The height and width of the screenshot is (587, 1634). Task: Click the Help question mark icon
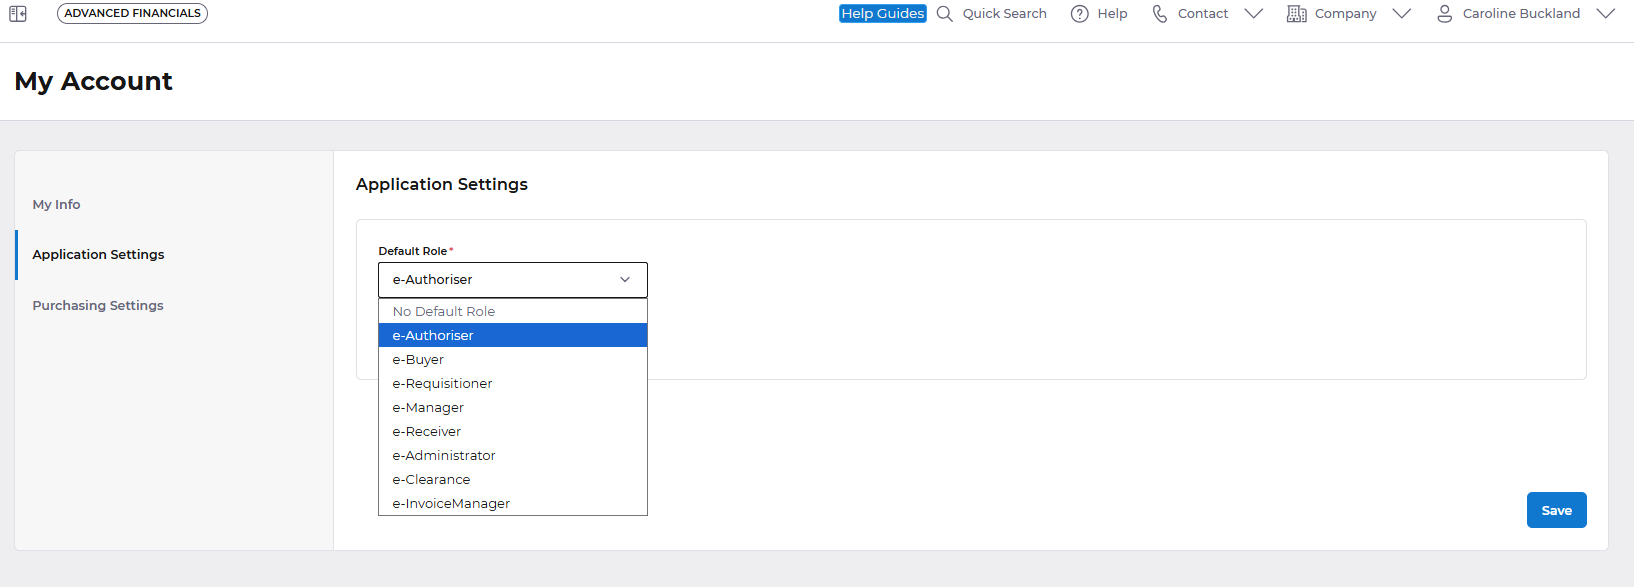(x=1079, y=14)
